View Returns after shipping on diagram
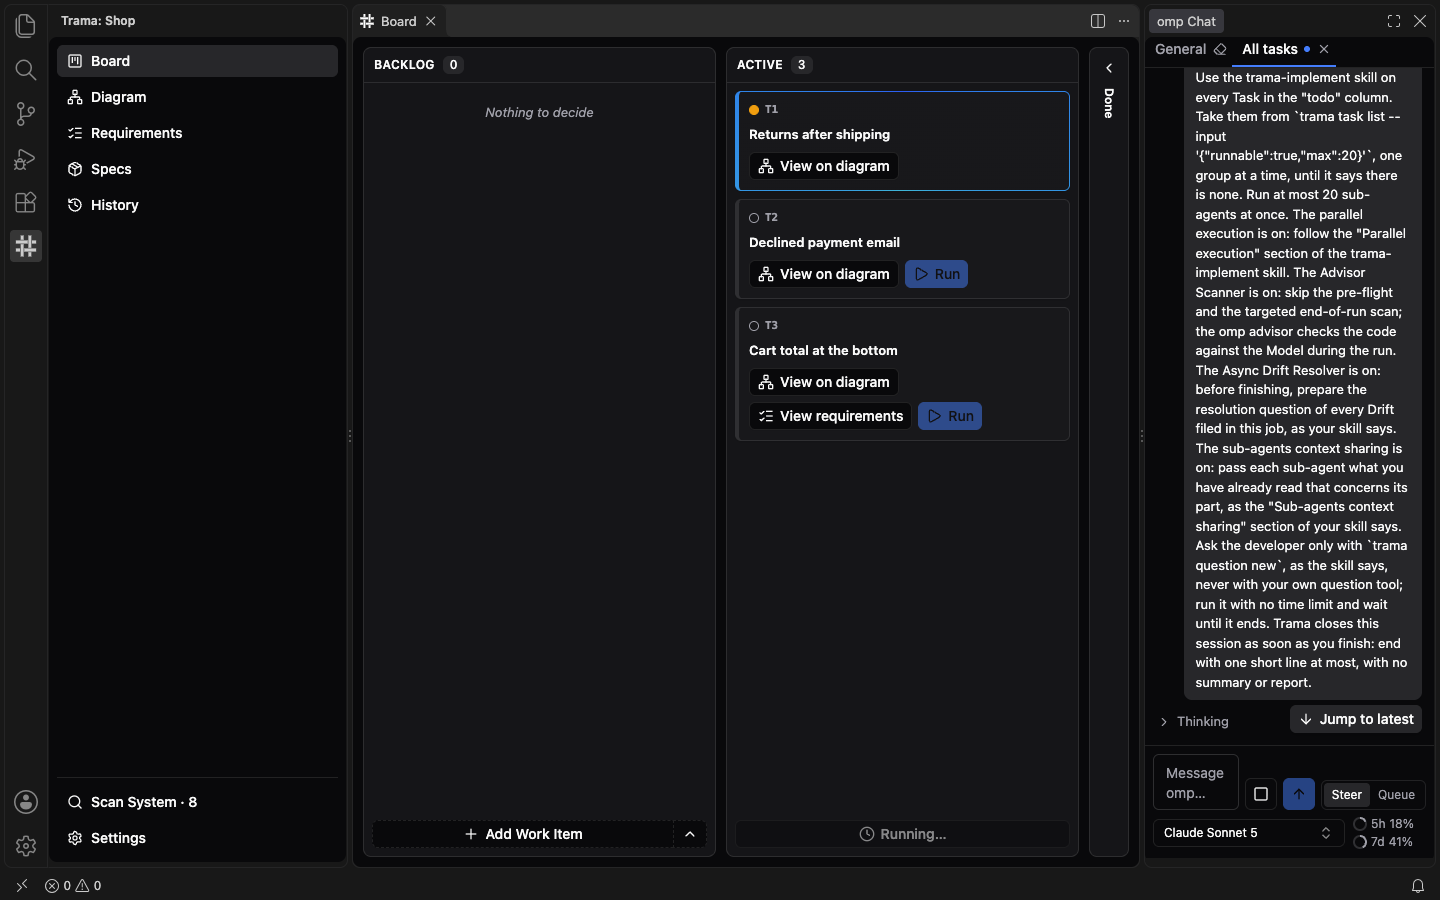The image size is (1440, 900). tap(824, 166)
